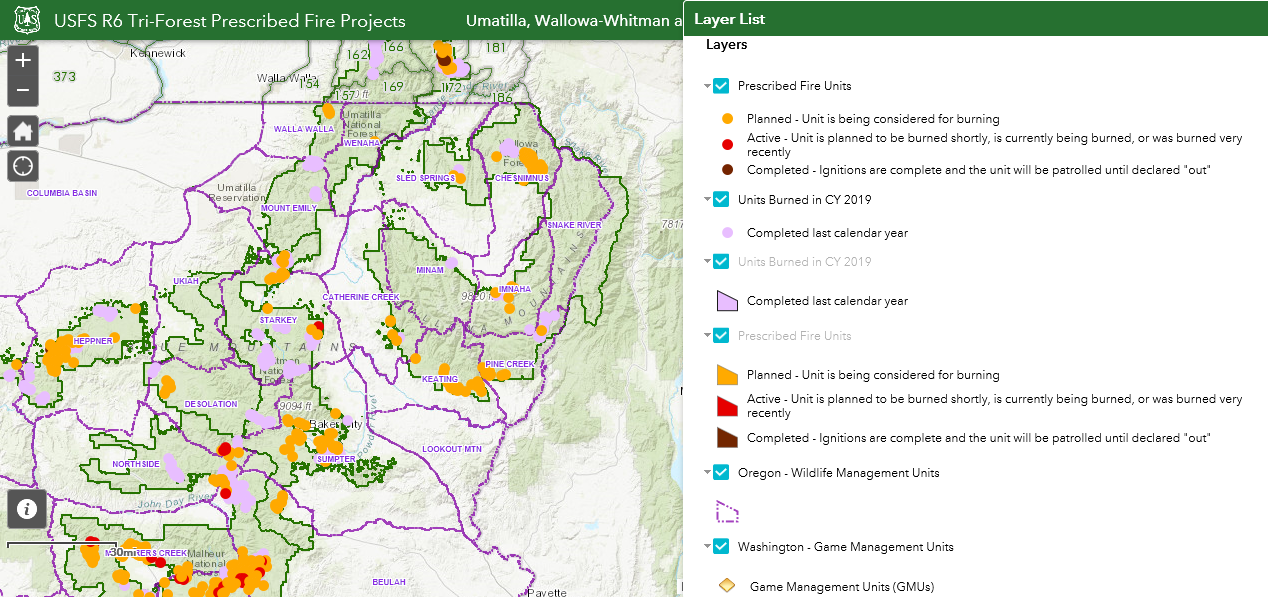Click the orange 'Planned' legend dot swatch
Viewport: 1268px width, 597px height.
coord(727,118)
